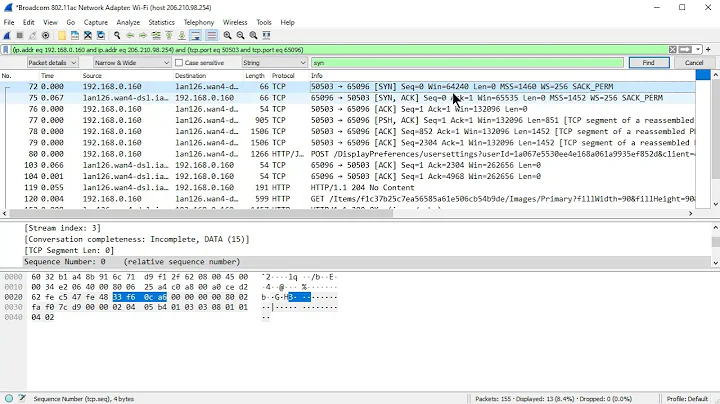Open the Wireless menu
The width and height of the screenshot is (720, 404).
click(235, 22)
